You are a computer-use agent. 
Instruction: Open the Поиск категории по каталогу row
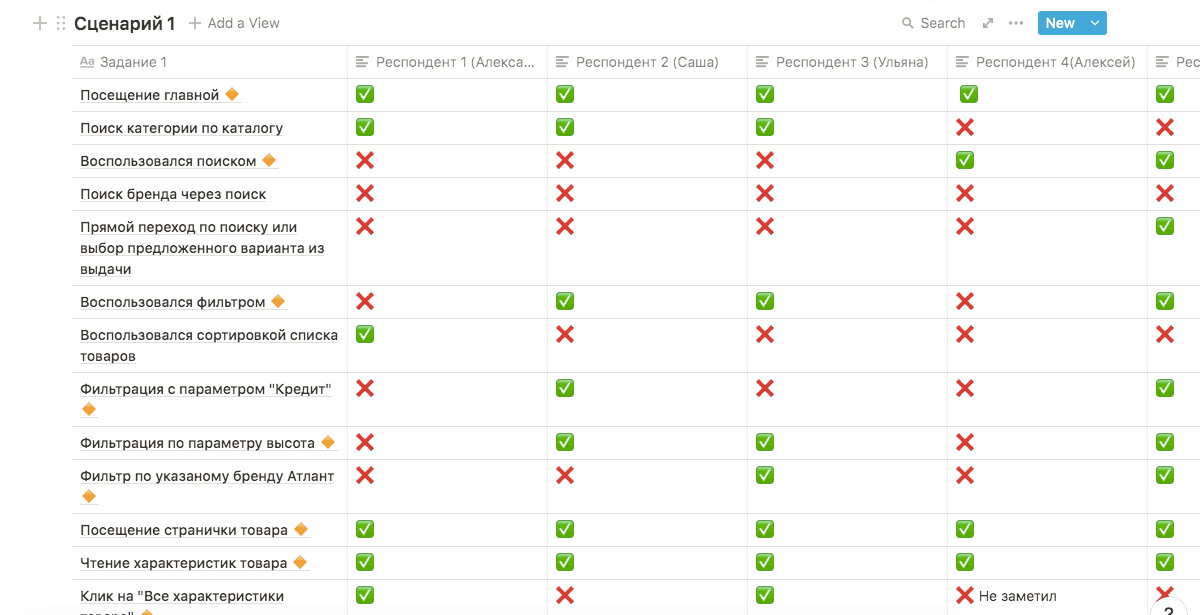click(x=181, y=128)
